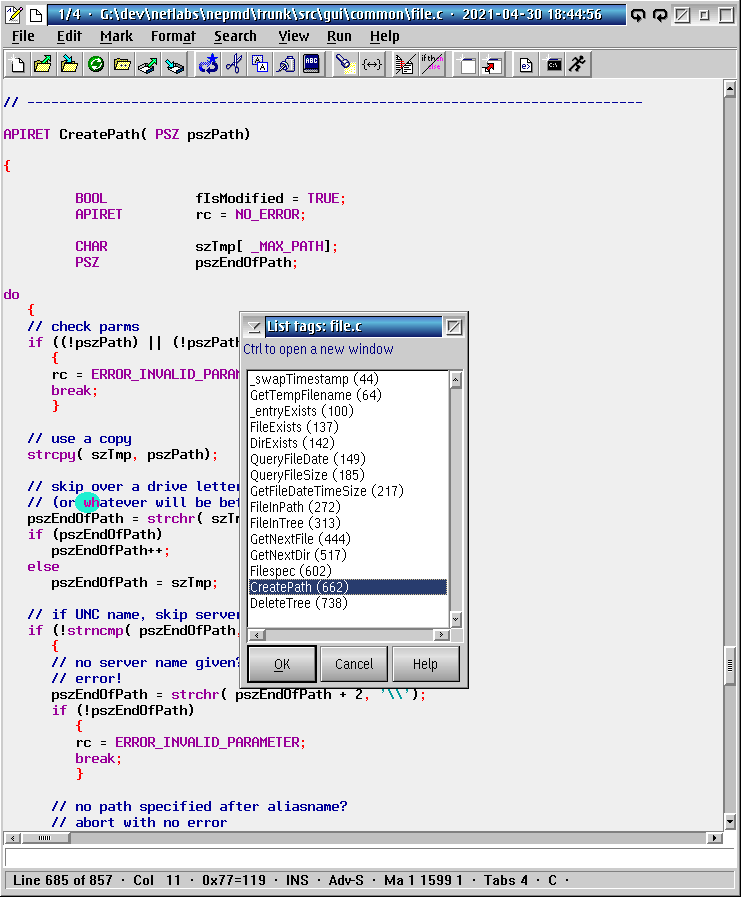Click Cancel in List tags dialog
The height and width of the screenshot is (897, 741).
pos(354,664)
